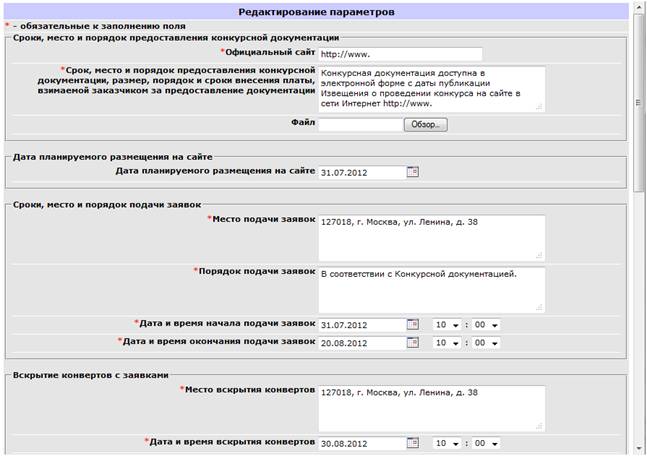Click the scrollbar down arrow
The height and width of the screenshot is (456, 647).
(638, 448)
